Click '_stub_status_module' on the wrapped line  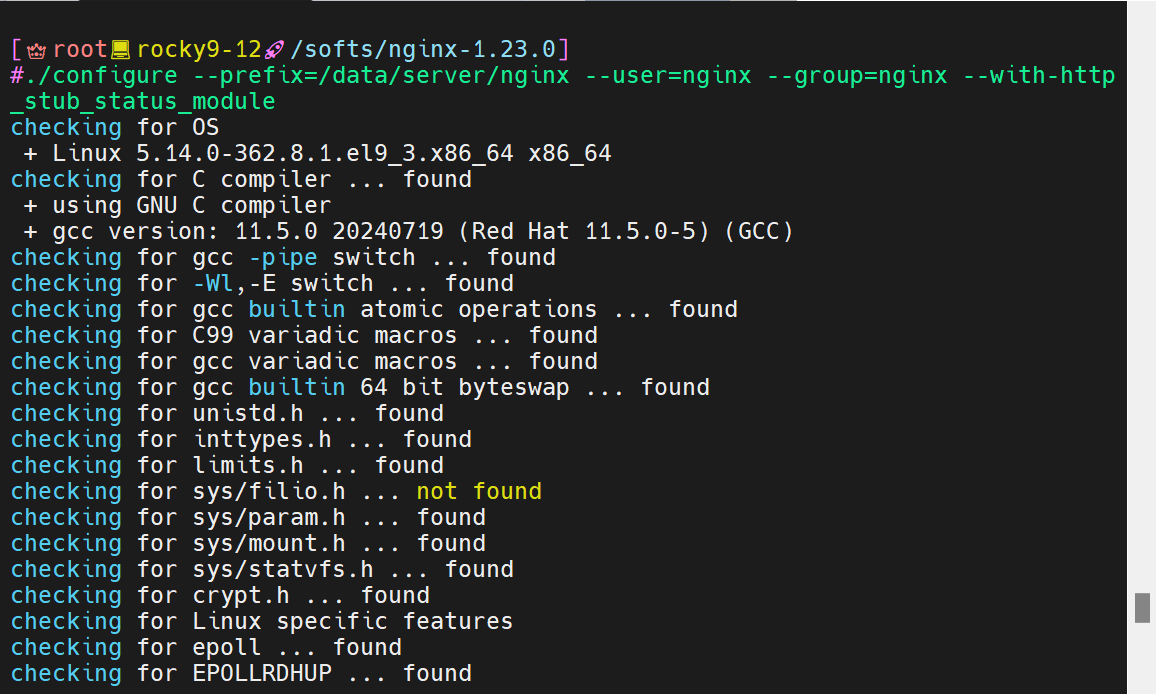[143, 101]
